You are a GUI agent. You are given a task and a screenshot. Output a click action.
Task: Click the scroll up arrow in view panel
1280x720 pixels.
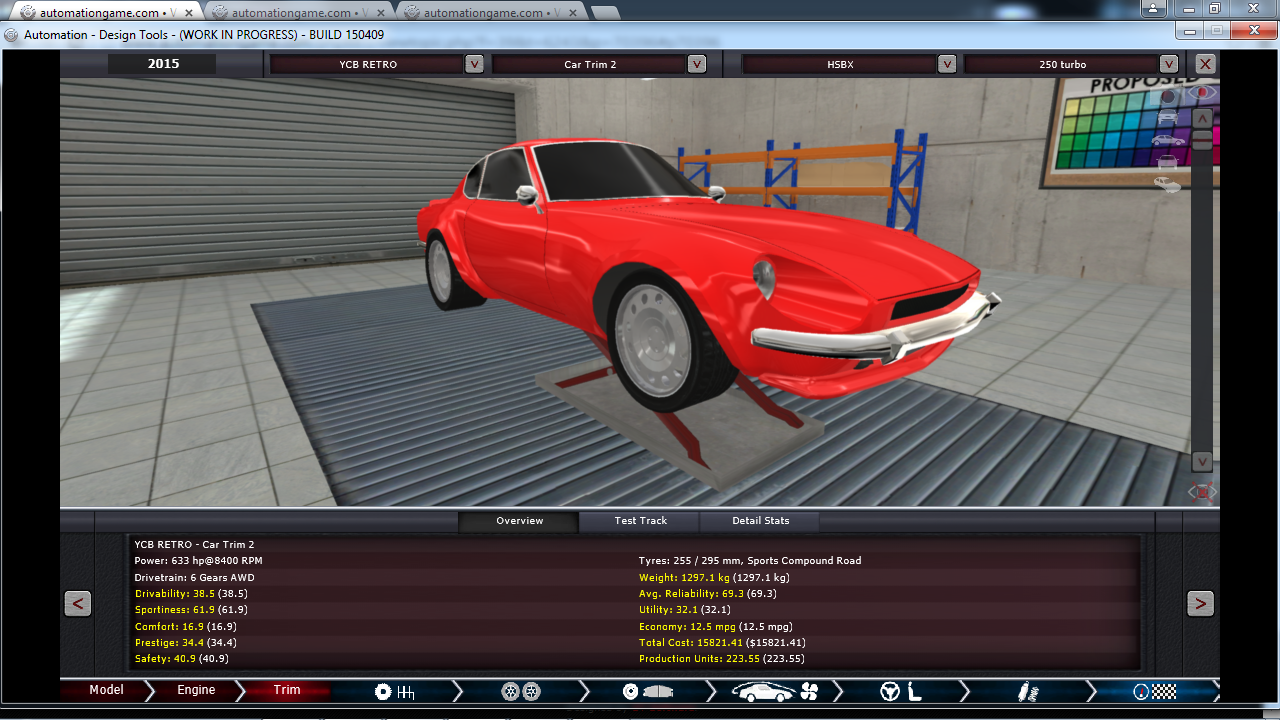point(1202,118)
